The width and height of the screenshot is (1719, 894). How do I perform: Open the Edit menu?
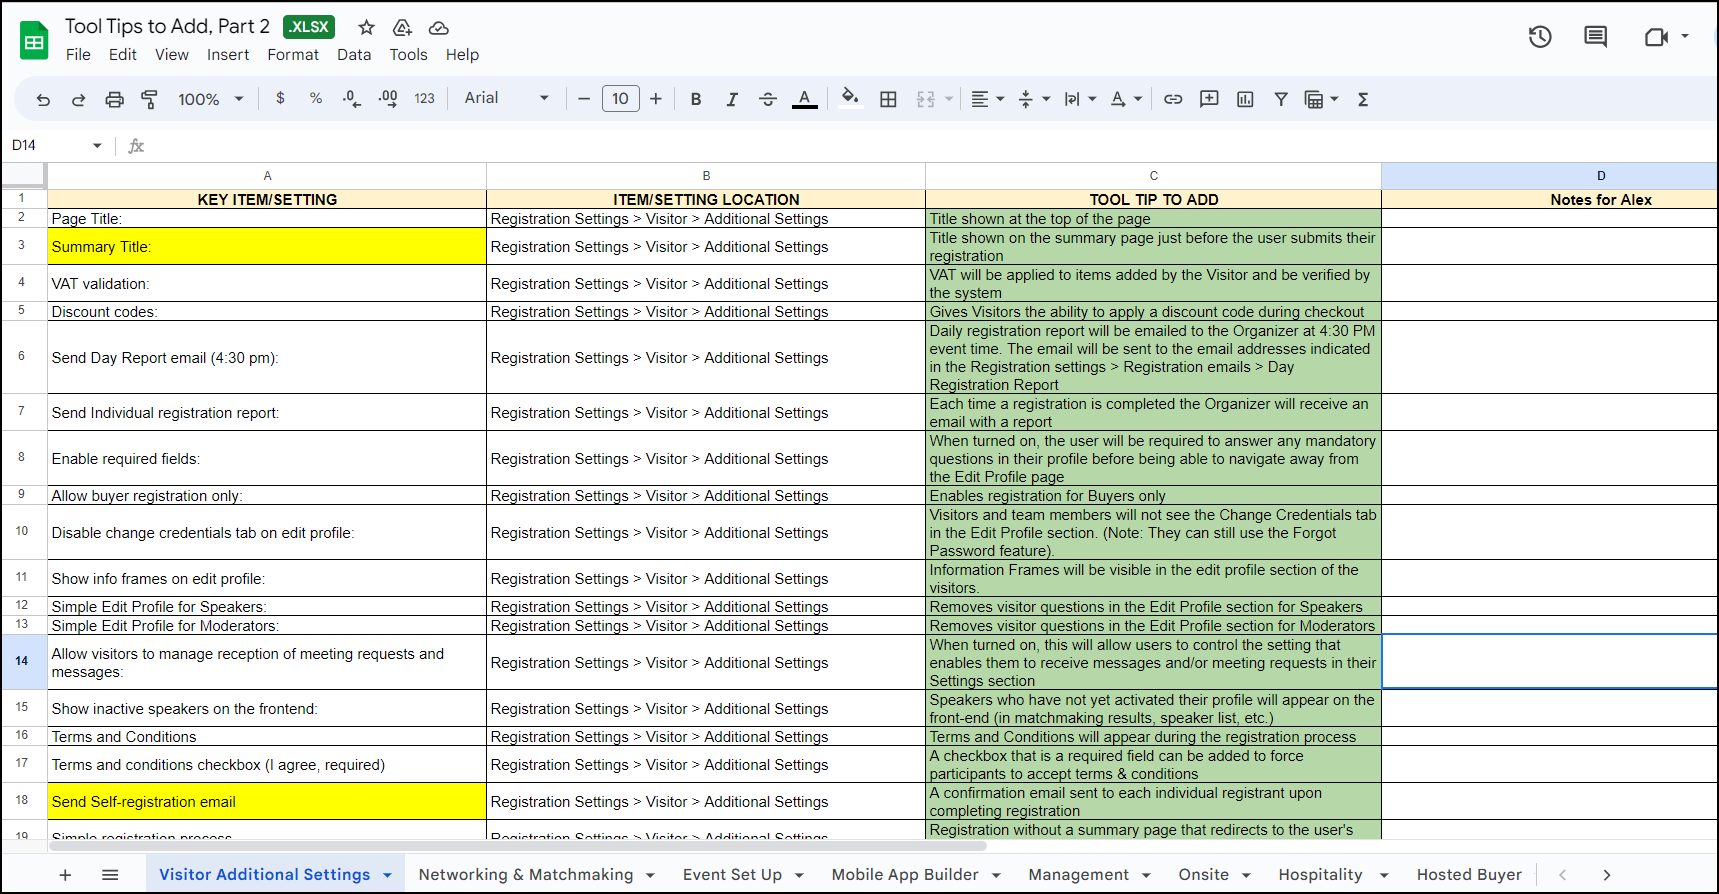123,55
